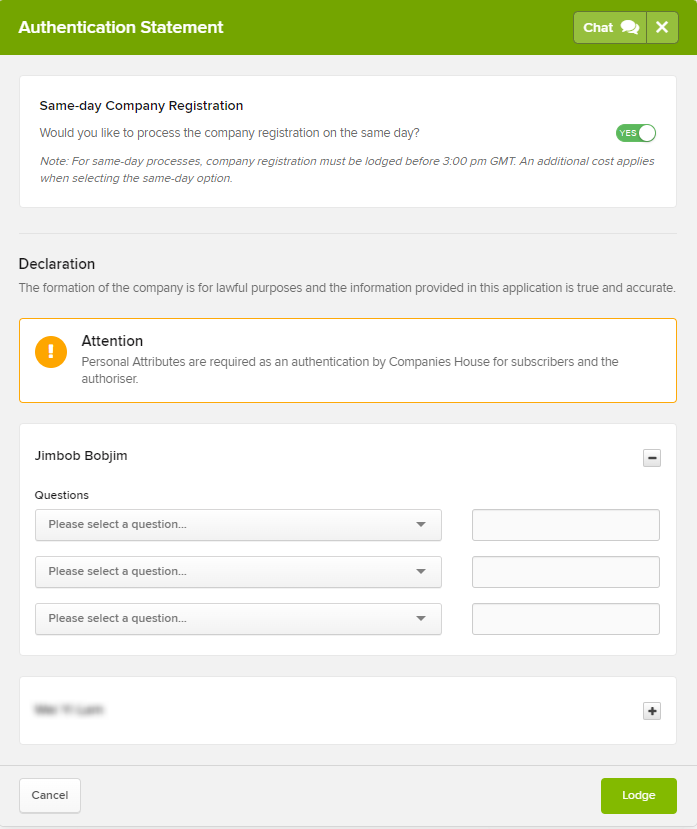
Task: Click the first dropdown's arrow icon
Action: pos(421,524)
